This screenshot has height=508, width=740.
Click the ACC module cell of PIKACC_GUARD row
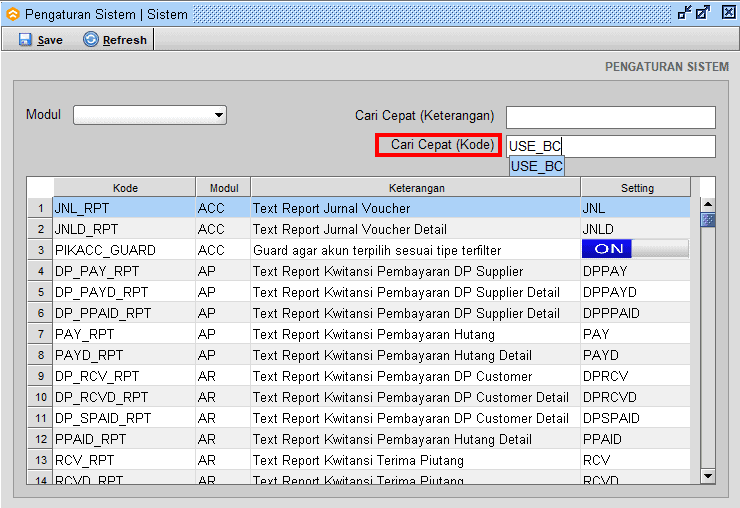(x=224, y=250)
